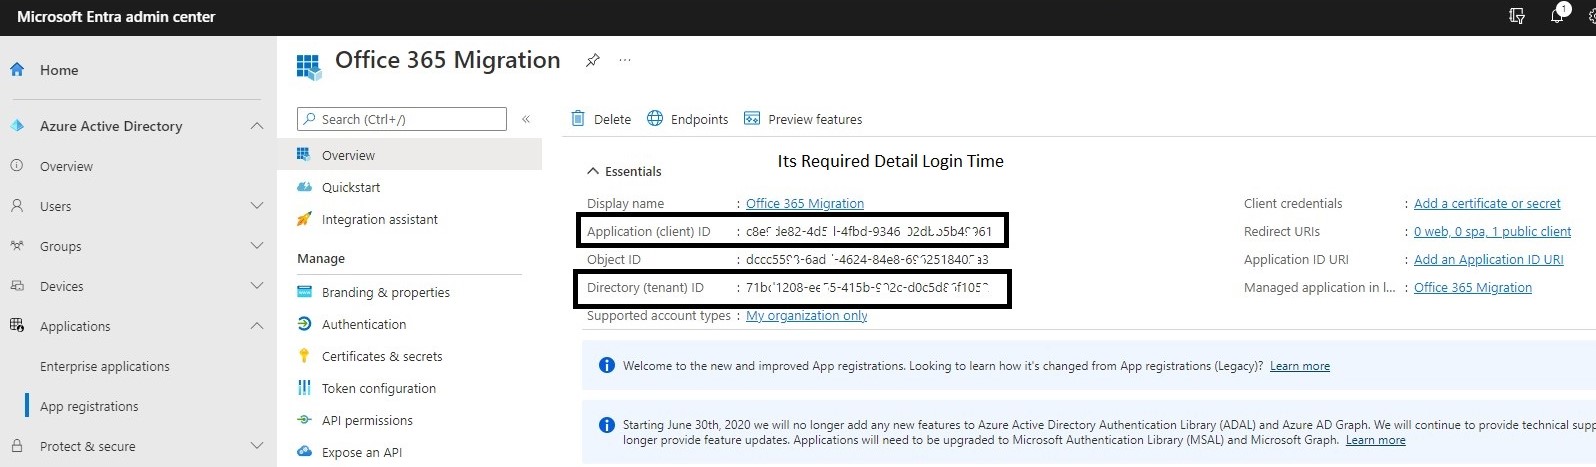The image size is (1596, 467).
Task: Expand the Protect & secure chevron
Action: coord(257,446)
